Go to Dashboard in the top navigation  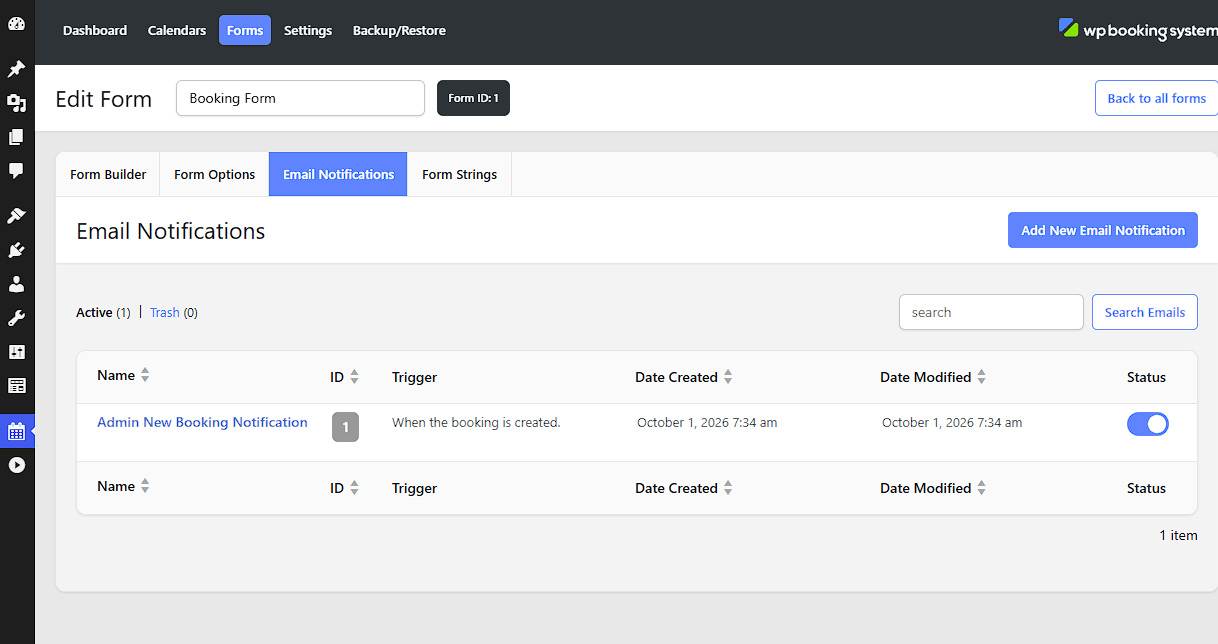click(x=95, y=30)
